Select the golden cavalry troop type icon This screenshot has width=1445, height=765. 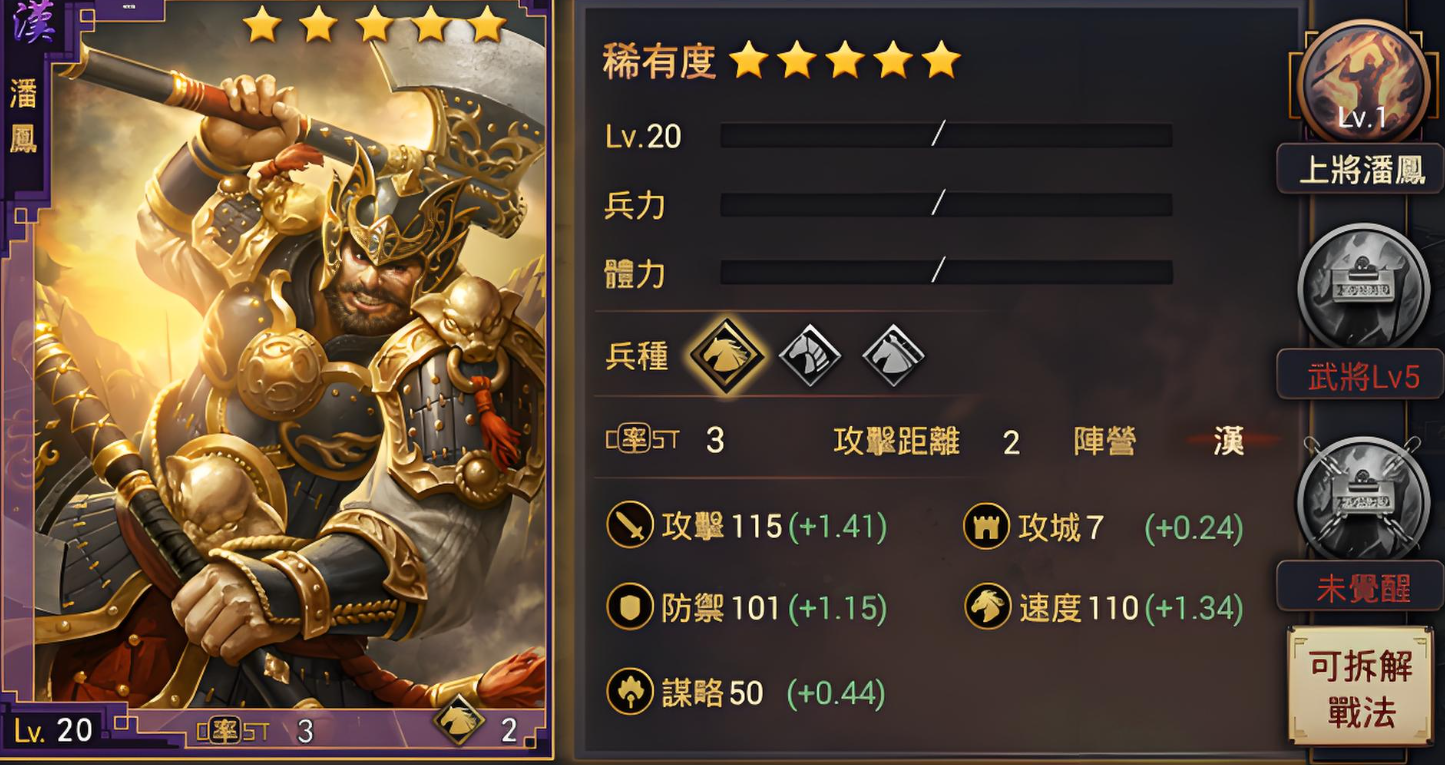click(x=726, y=355)
